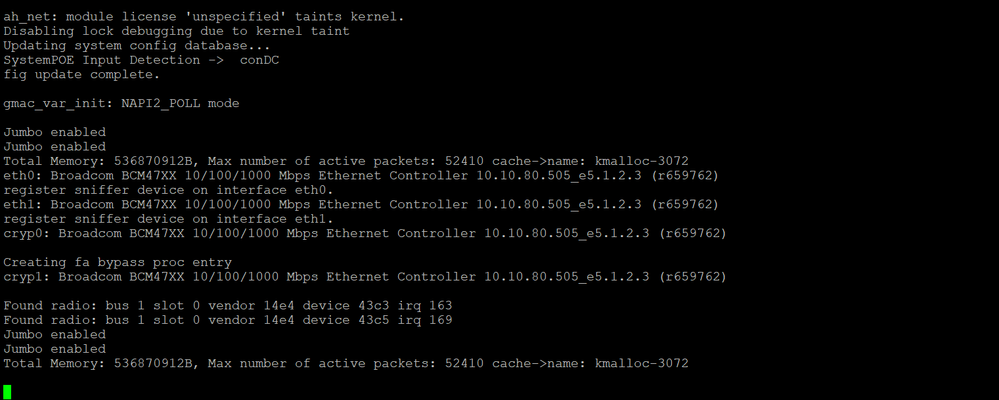Image resolution: width=999 pixels, height=400 pixels.
Task: Click 'Updating system config database...' line
Action: coord(137,45)
